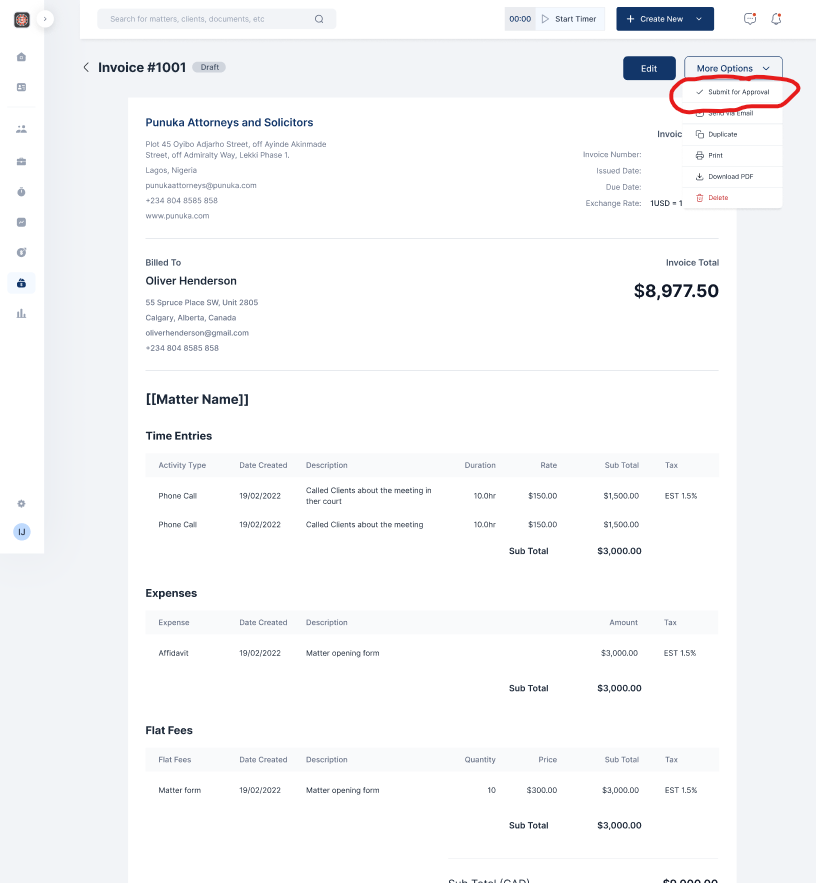The image size is (816, 883).
Task: Open the settings gear icon in sidebar
Action: point(22,504)
